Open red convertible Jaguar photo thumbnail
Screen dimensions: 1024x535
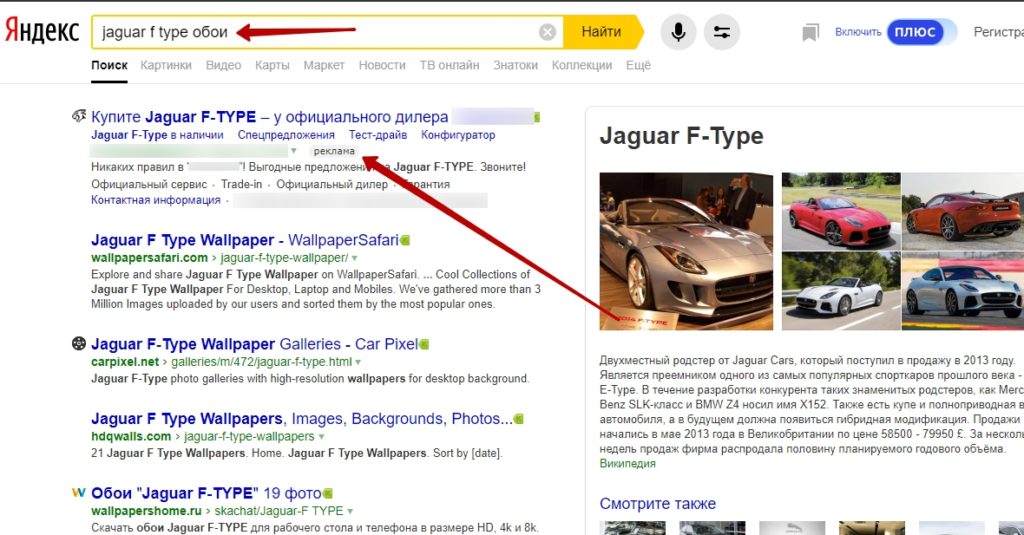click(x=841, y=212)
